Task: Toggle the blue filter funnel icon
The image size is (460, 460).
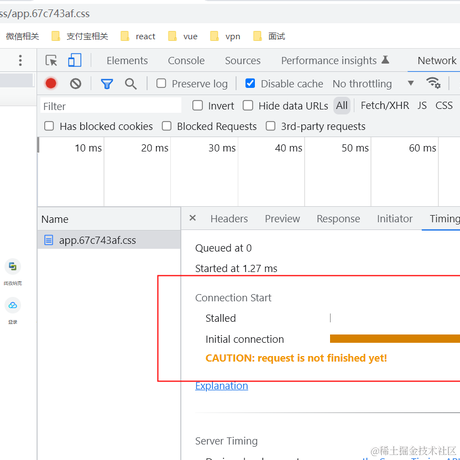Action: click(x=107, y=84)
